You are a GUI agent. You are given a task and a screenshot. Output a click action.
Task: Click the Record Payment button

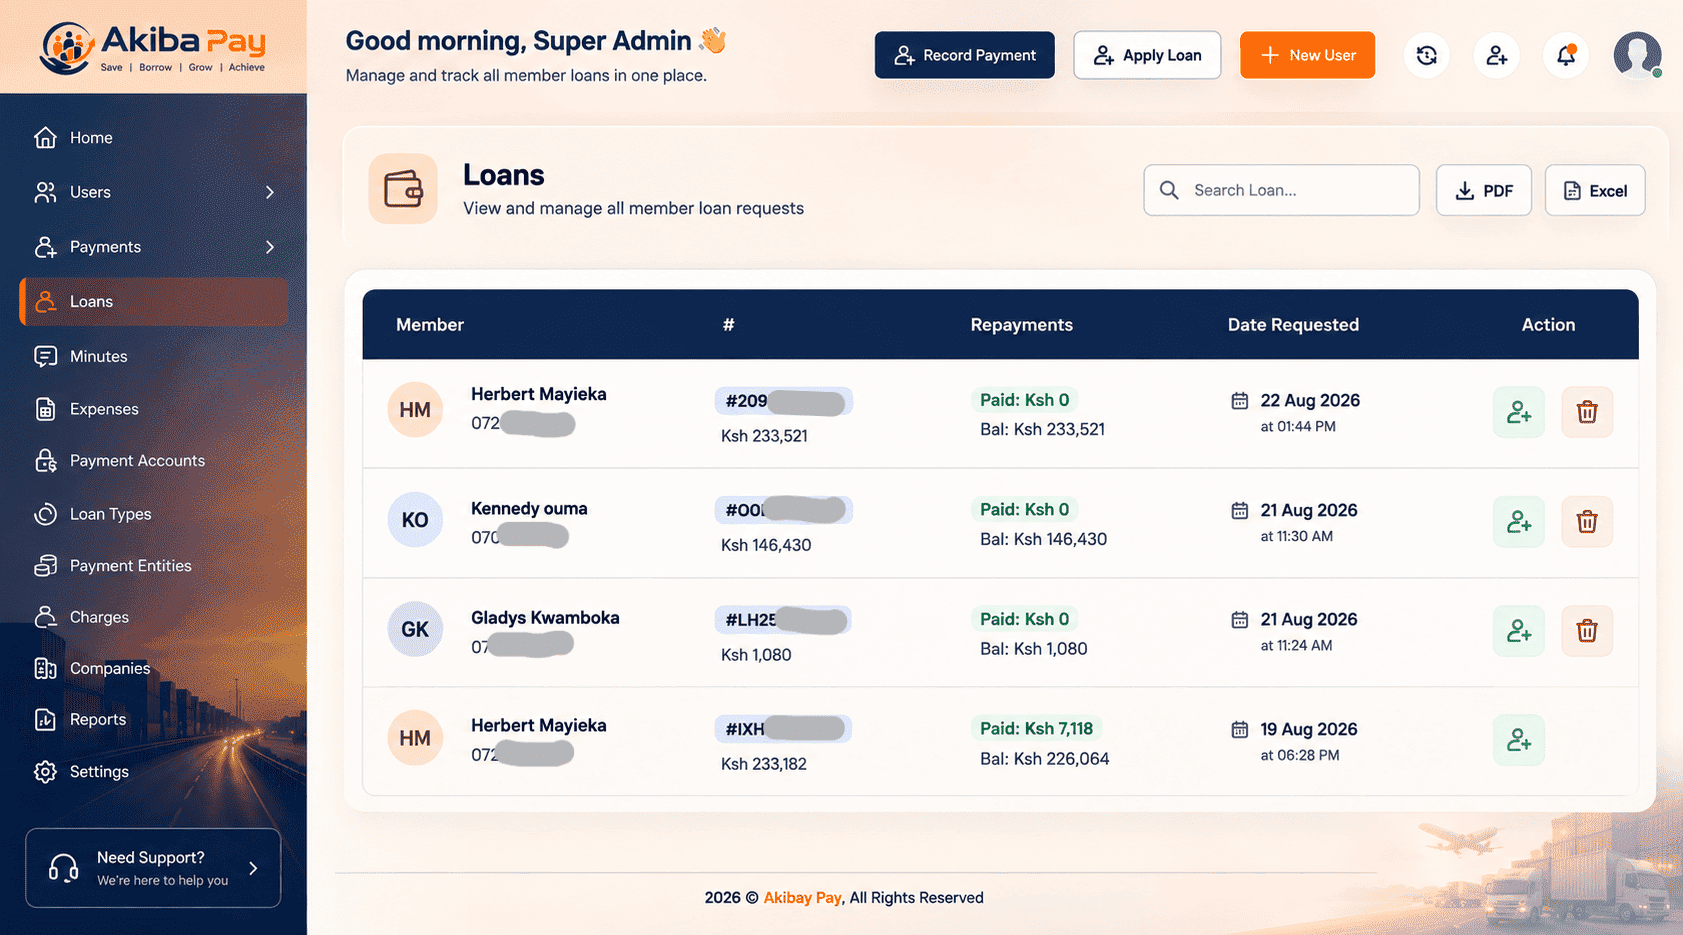964,55
